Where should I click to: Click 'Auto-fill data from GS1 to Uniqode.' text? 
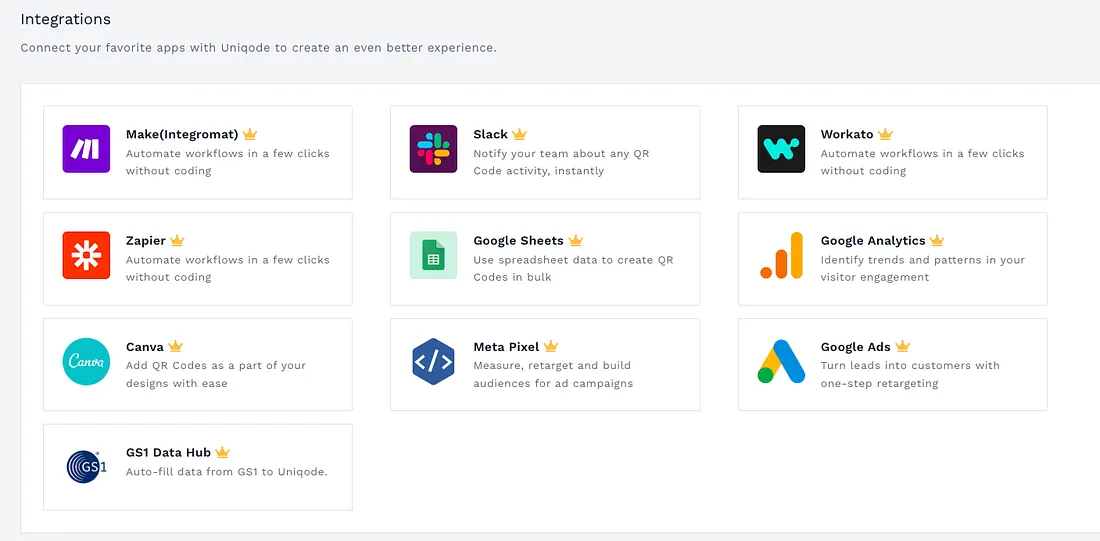tap(227, 472)
